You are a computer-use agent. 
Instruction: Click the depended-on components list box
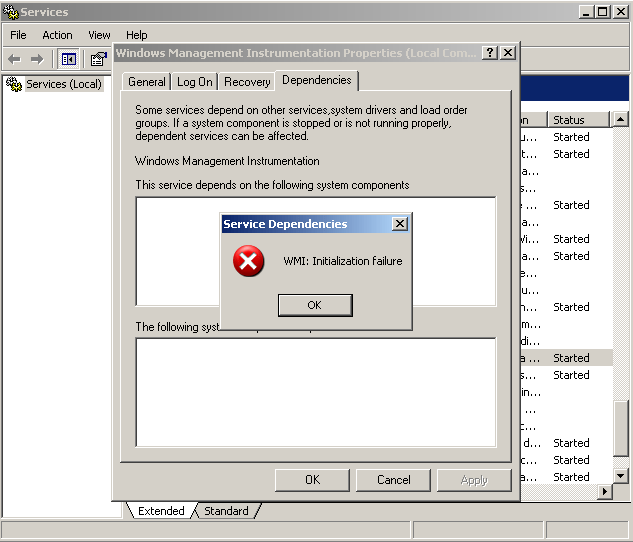[x=316, y=251]
